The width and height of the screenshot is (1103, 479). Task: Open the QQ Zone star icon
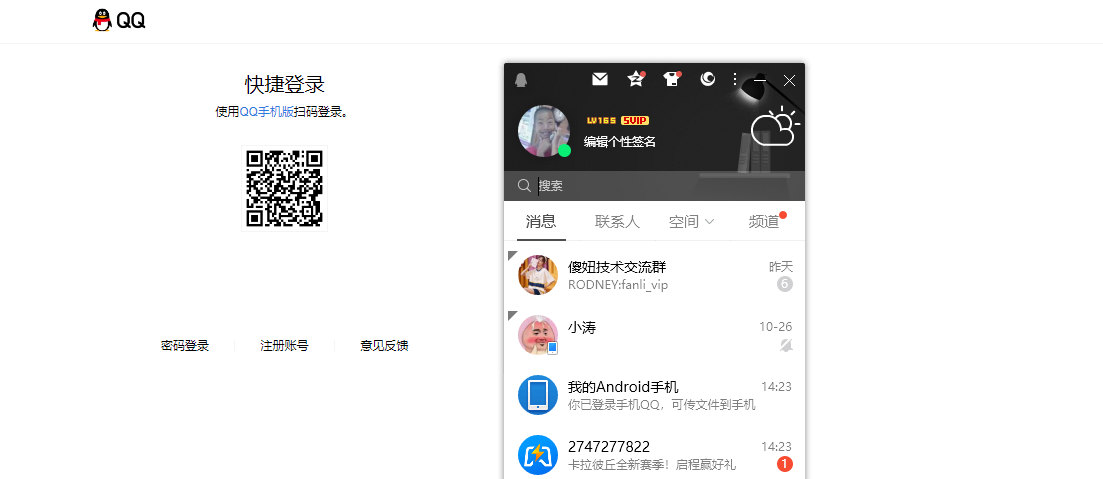pos(635,79)
